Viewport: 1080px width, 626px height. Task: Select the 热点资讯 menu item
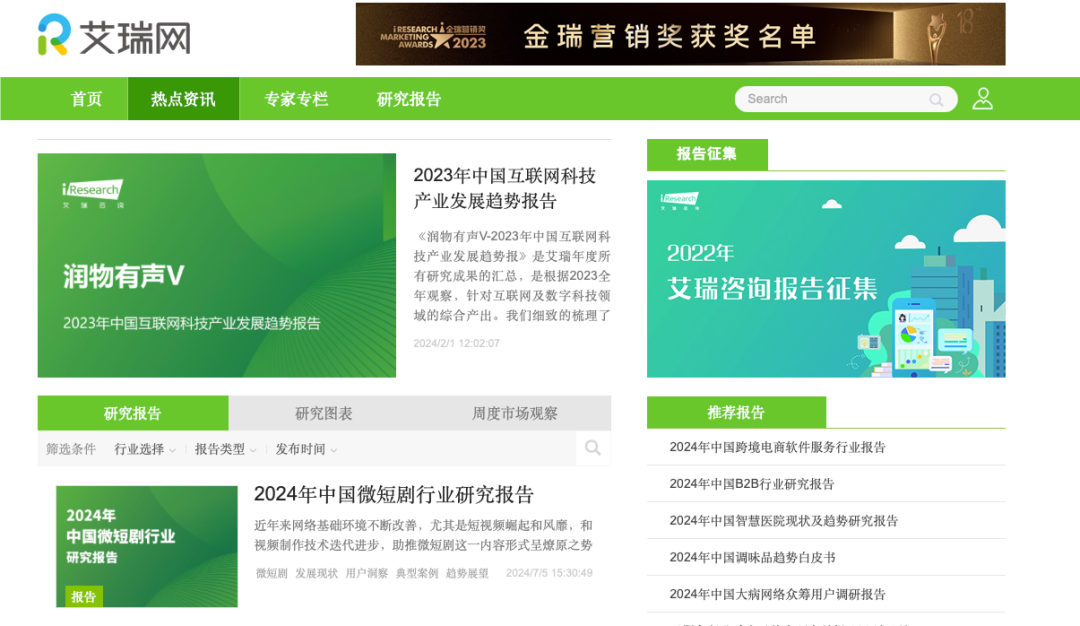[x=183, y=98]
